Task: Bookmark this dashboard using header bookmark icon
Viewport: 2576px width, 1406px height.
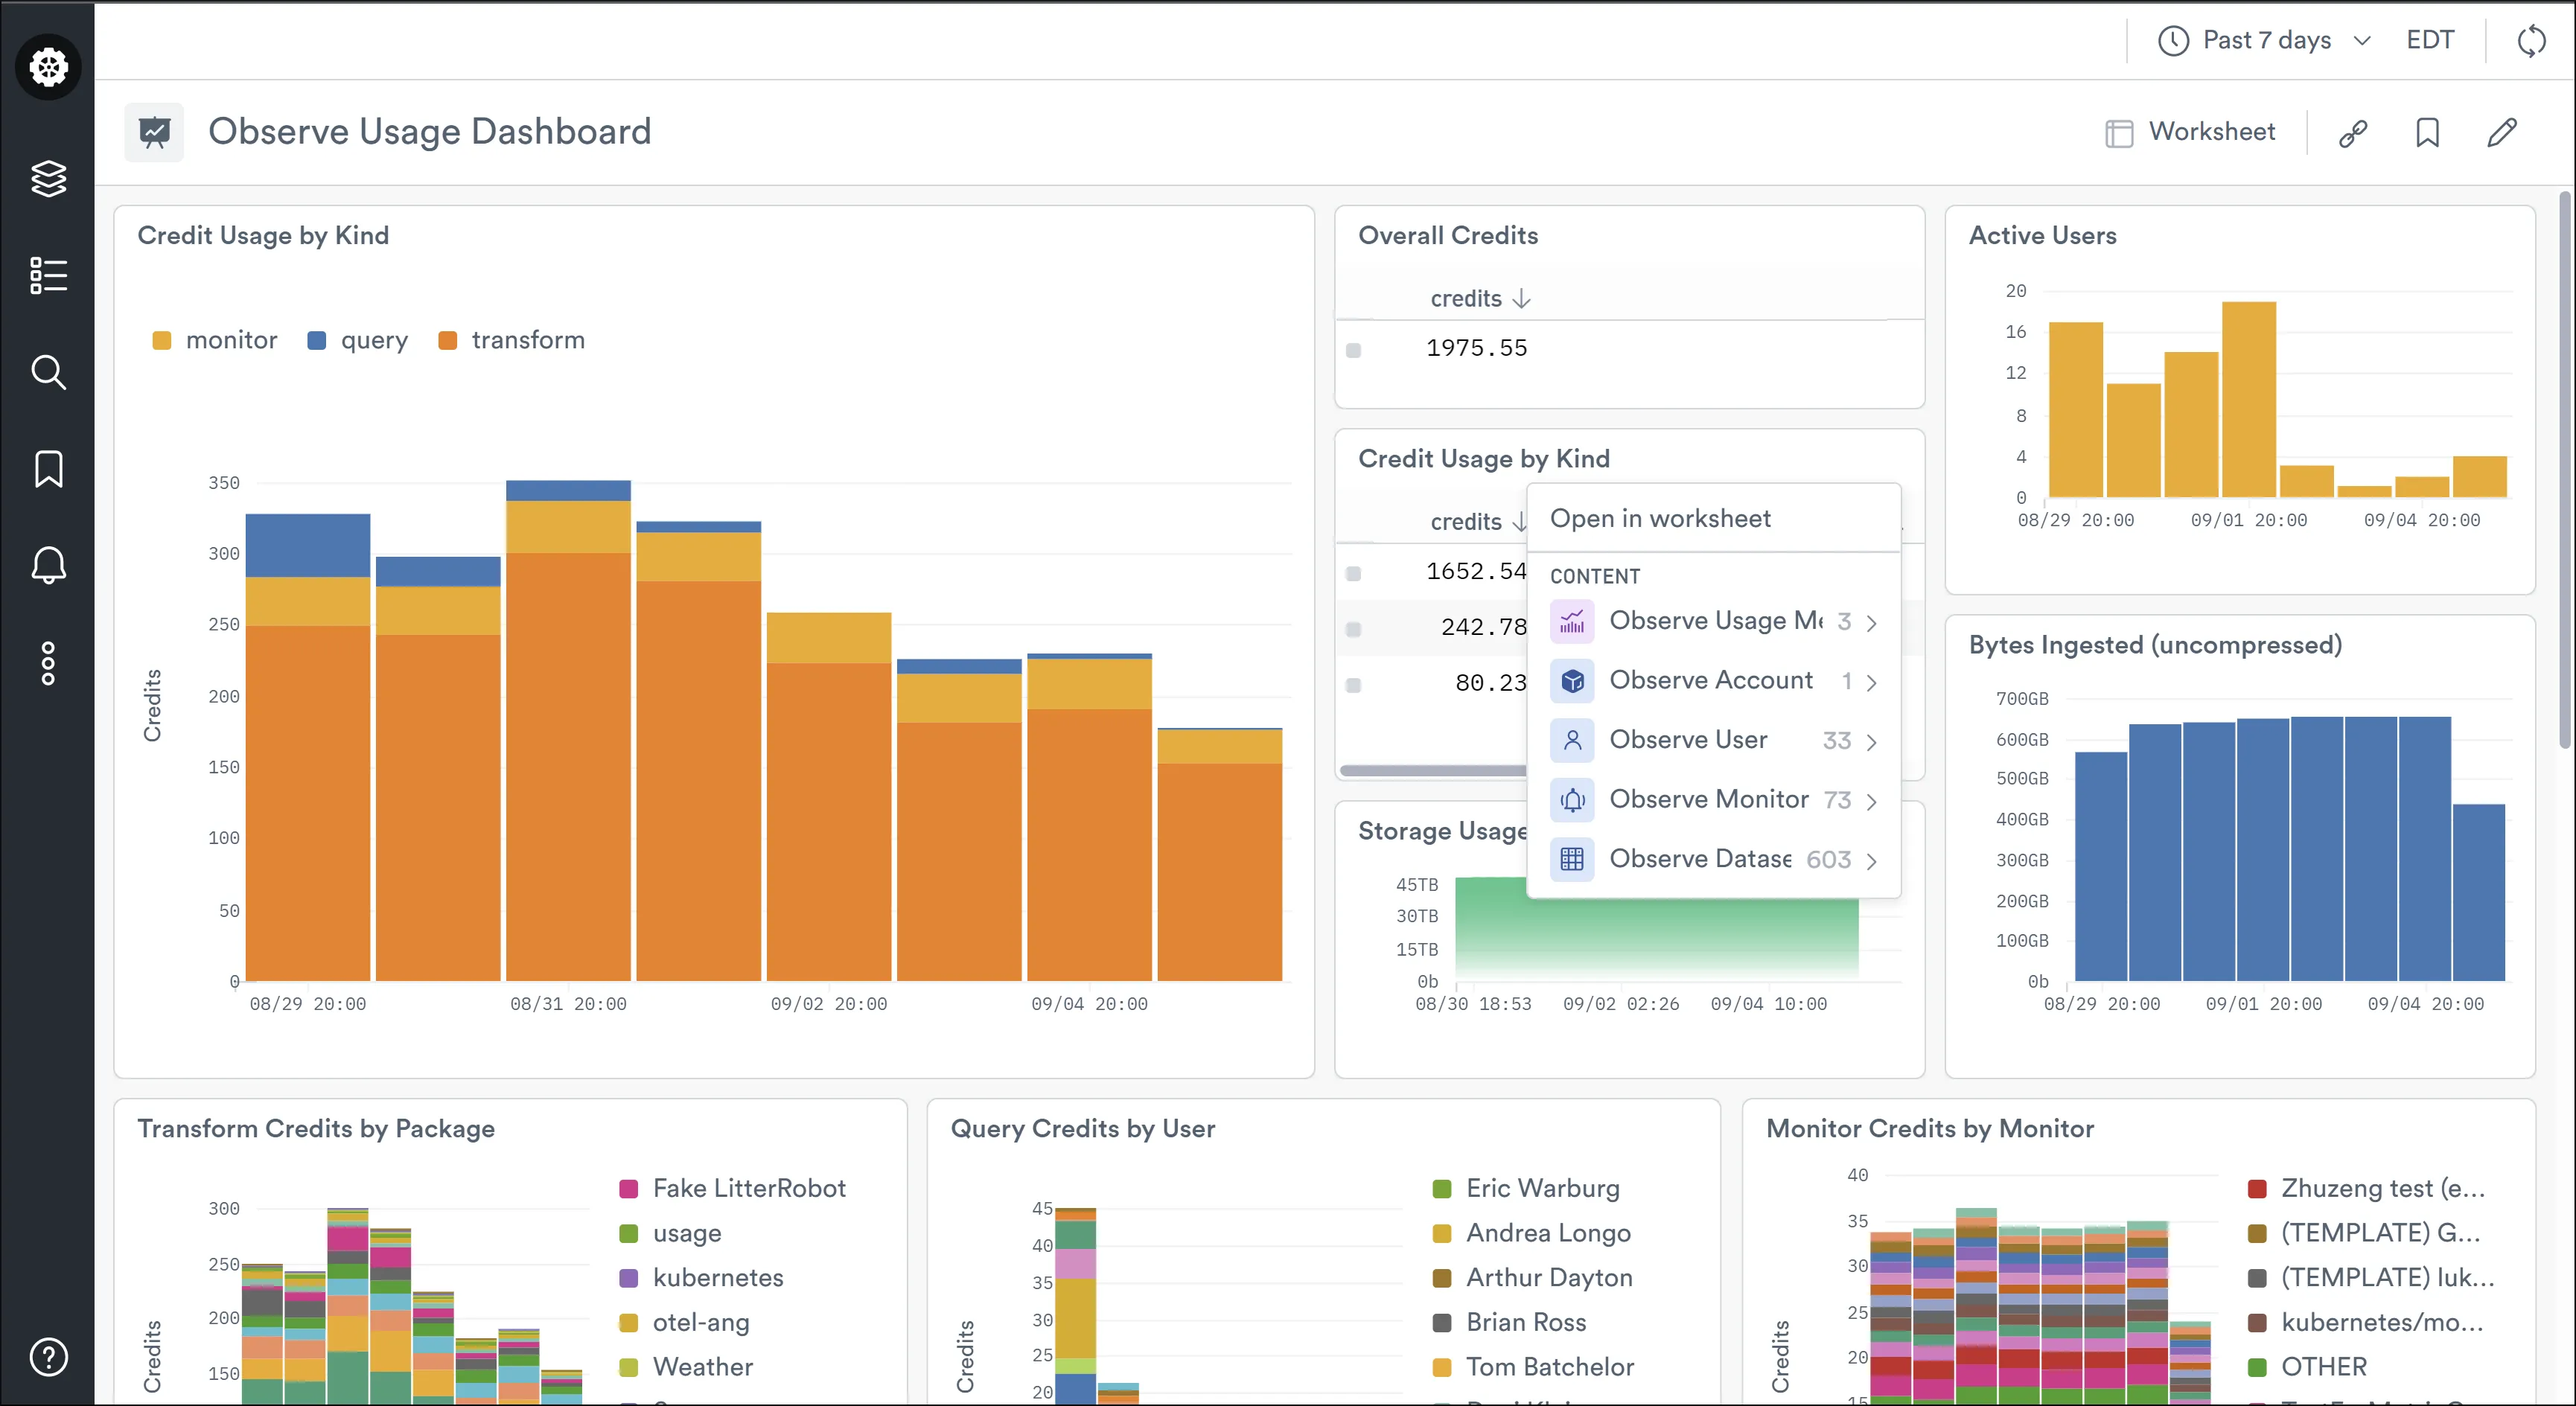Action: pyautogui.click(x=2427, y=132)
